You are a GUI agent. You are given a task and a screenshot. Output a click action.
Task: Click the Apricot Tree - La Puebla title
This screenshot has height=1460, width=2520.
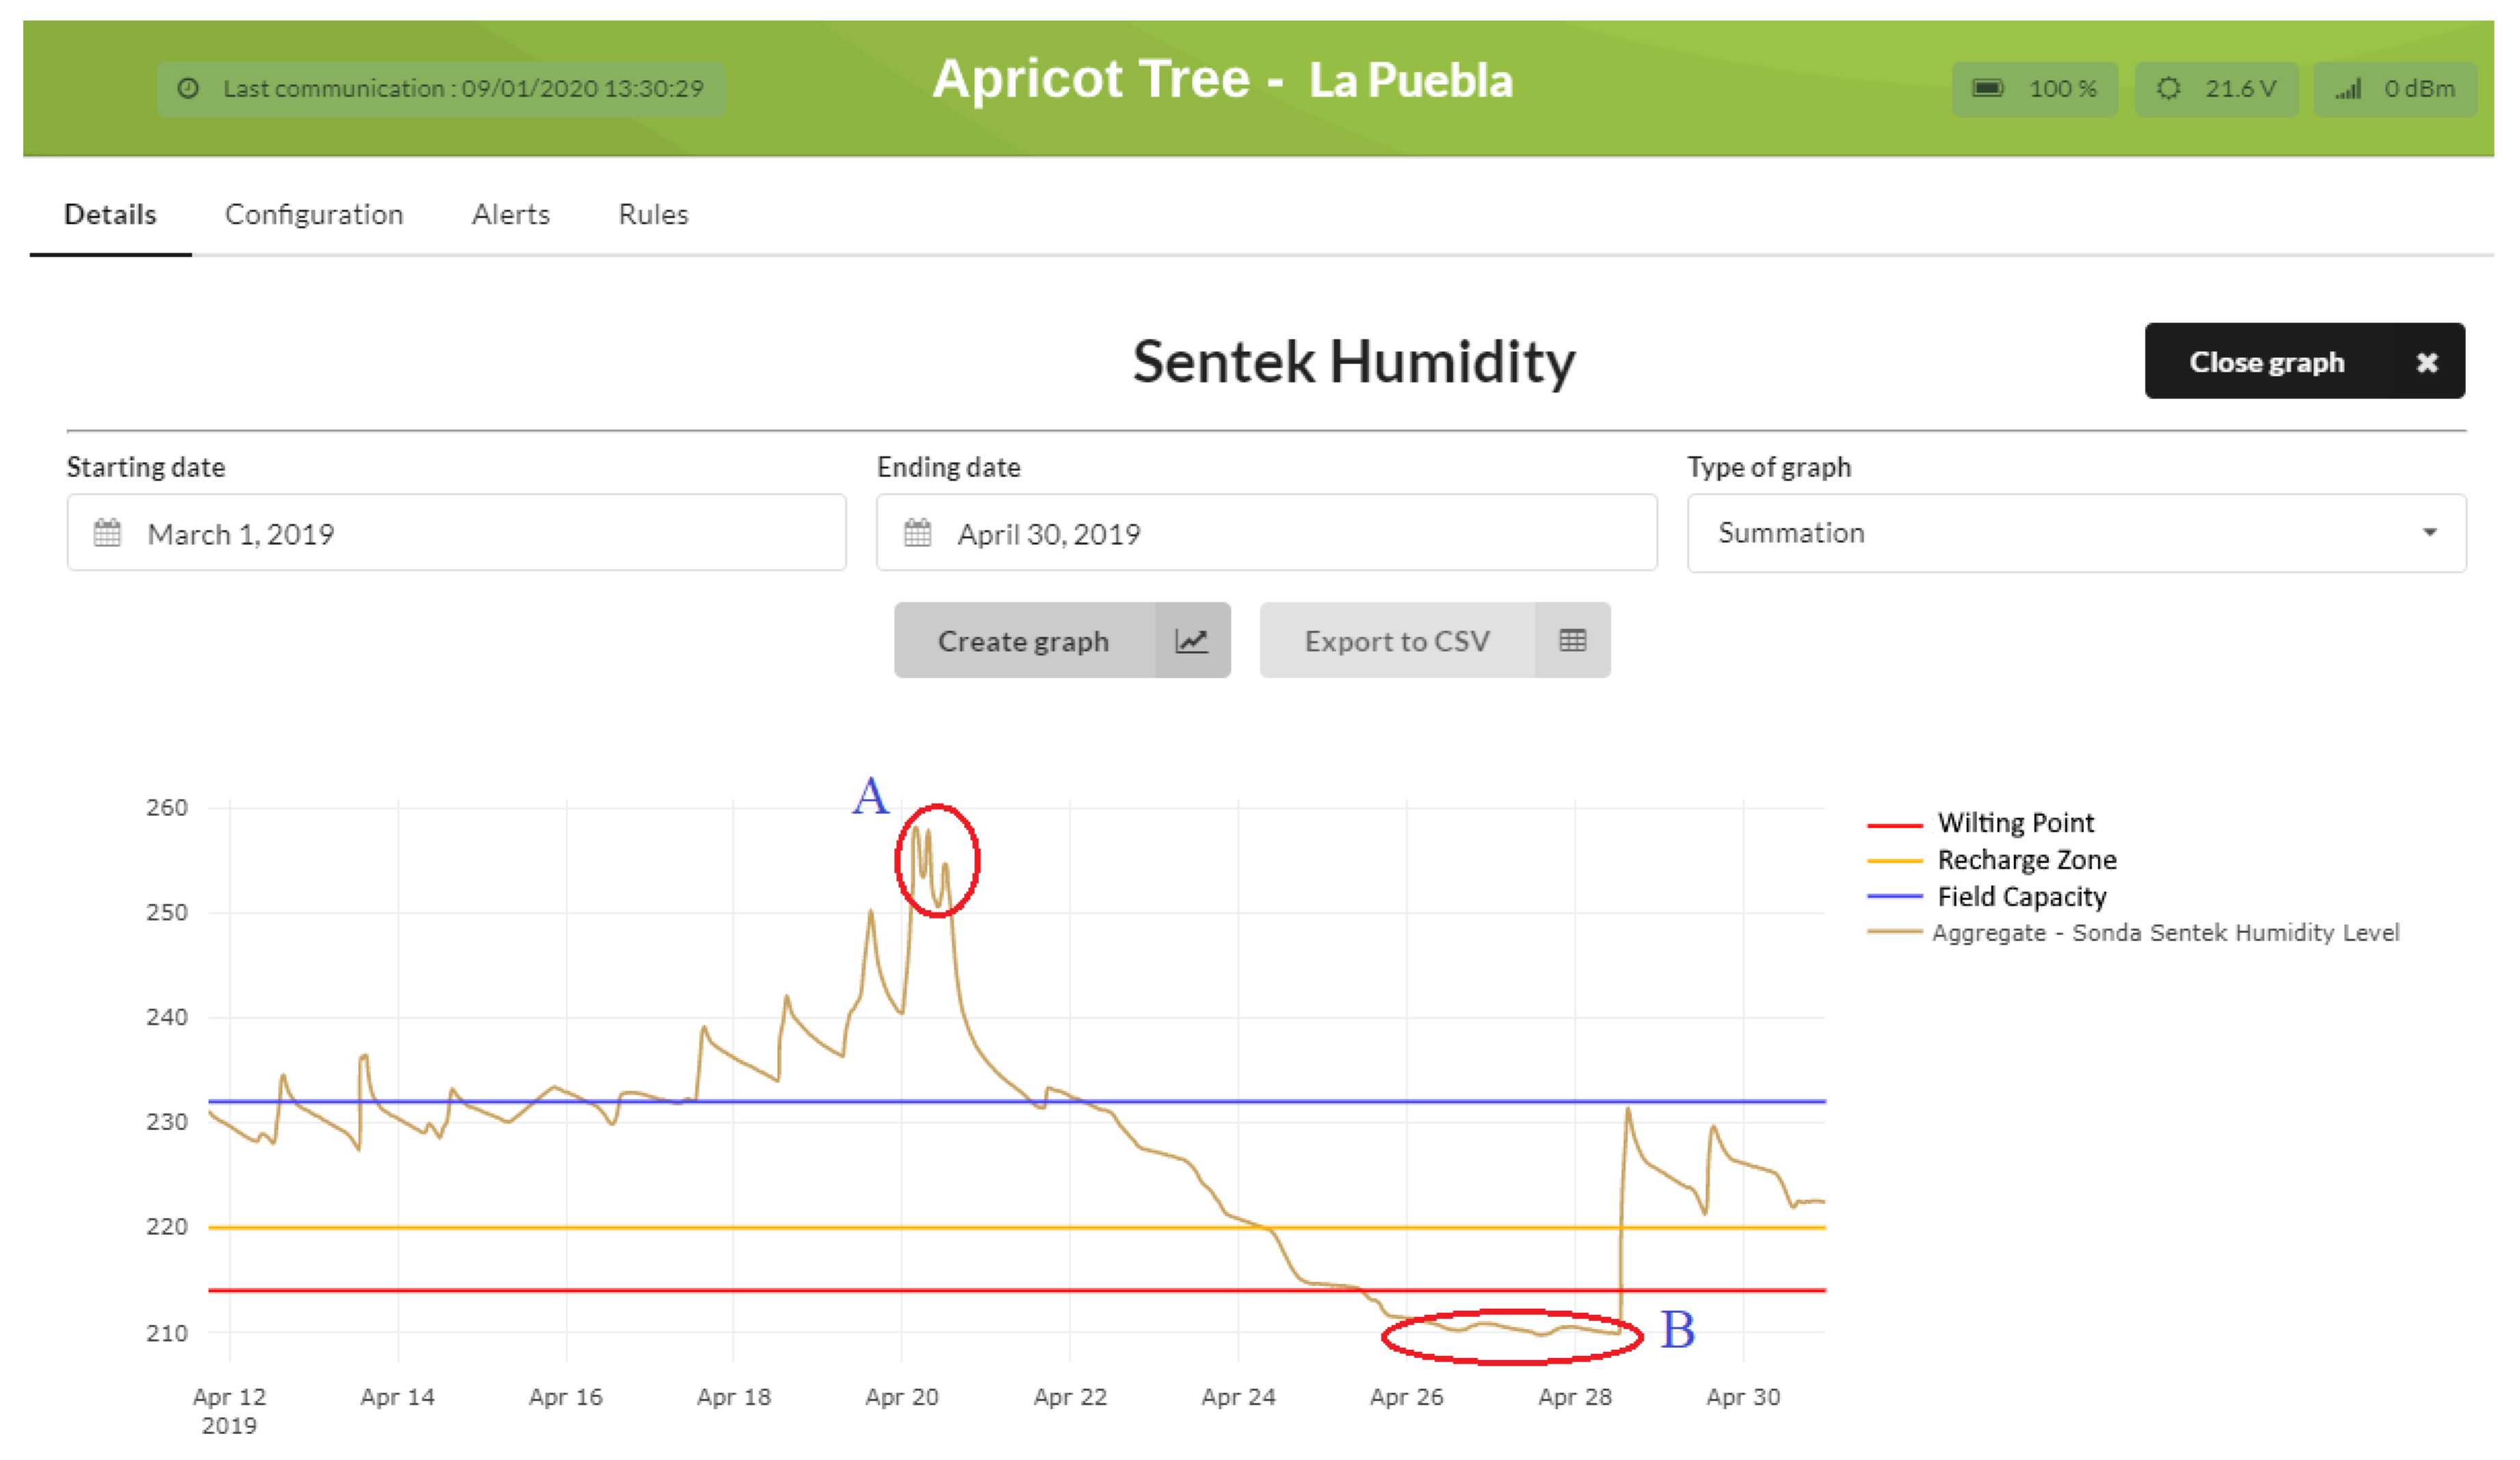tap(1222, 79)
